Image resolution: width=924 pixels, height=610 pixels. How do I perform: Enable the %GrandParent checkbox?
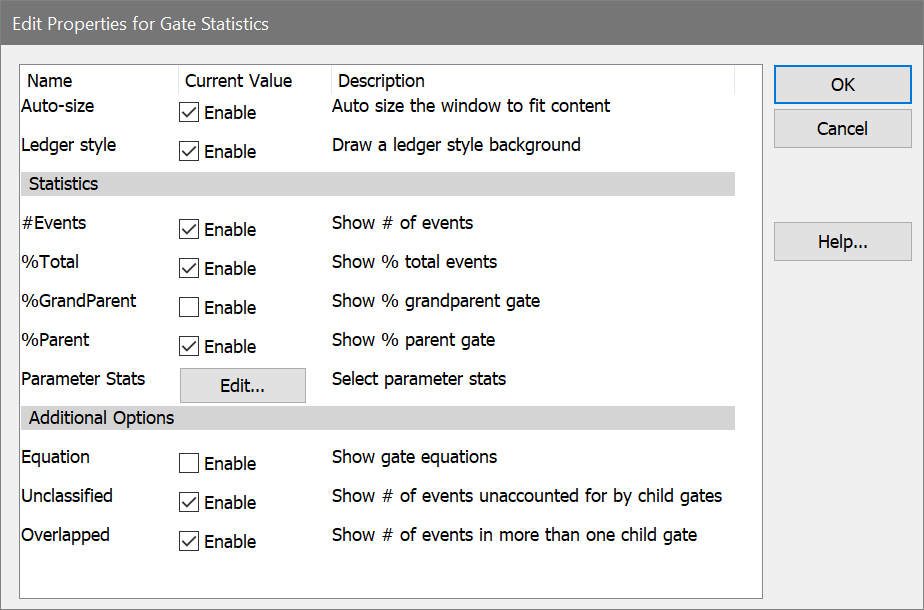(189, 308)
